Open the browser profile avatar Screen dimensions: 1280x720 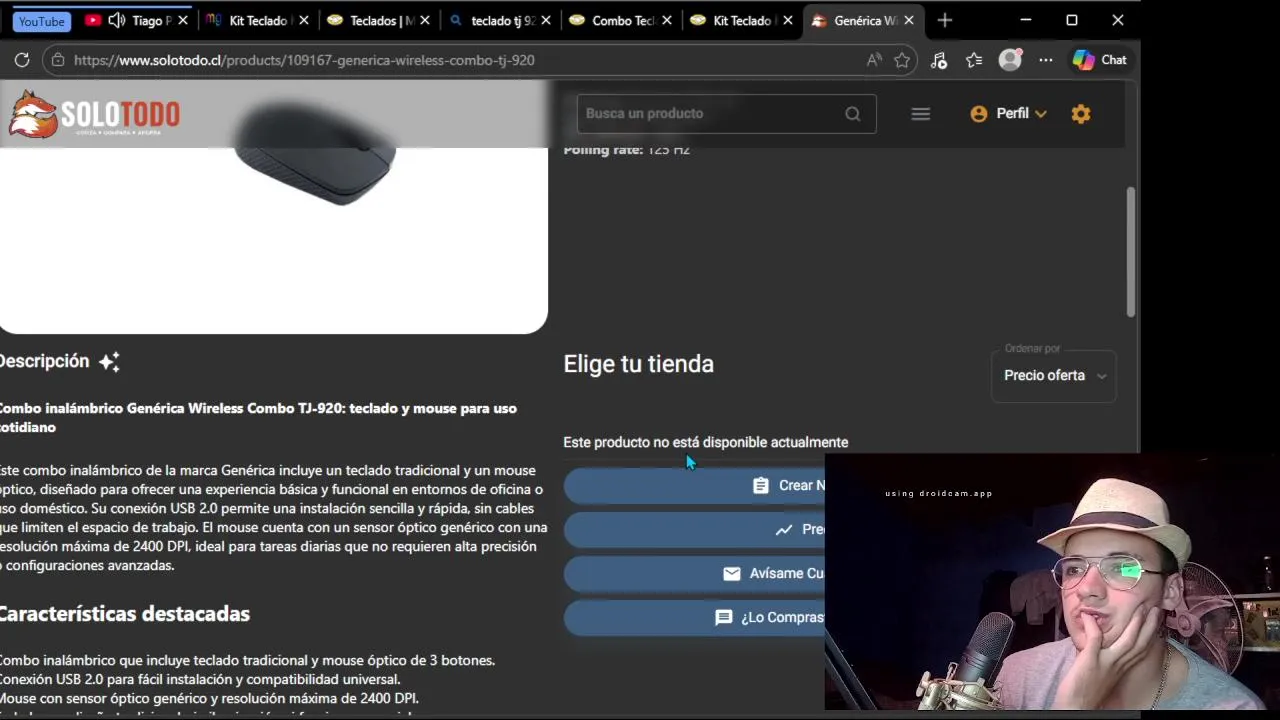1011,59
